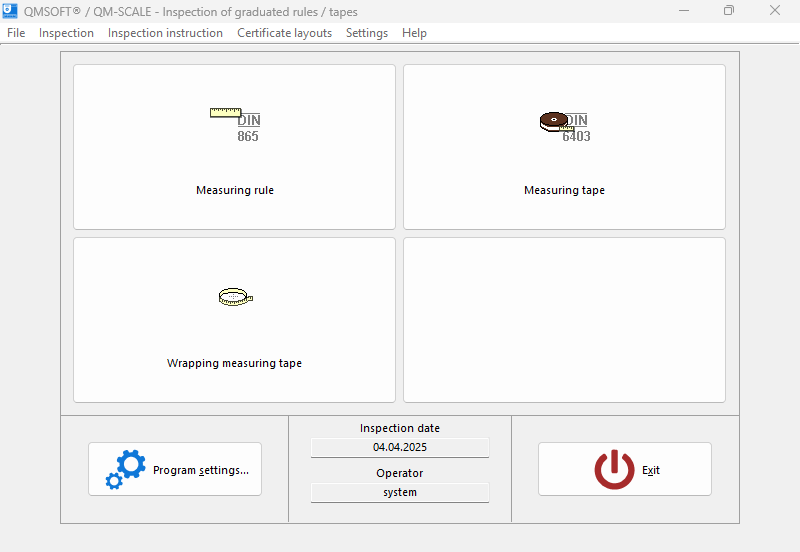Open the Help menu

(414, 33)
